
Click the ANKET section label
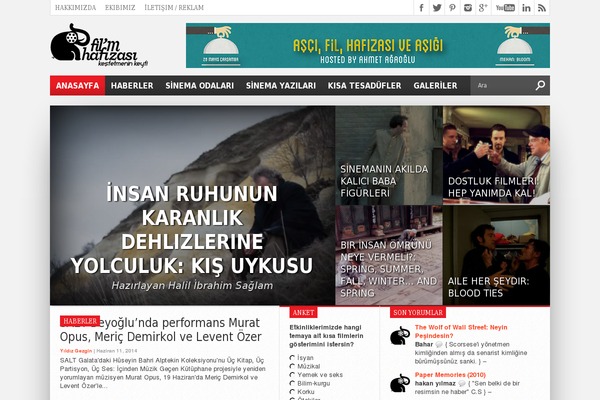303,312
